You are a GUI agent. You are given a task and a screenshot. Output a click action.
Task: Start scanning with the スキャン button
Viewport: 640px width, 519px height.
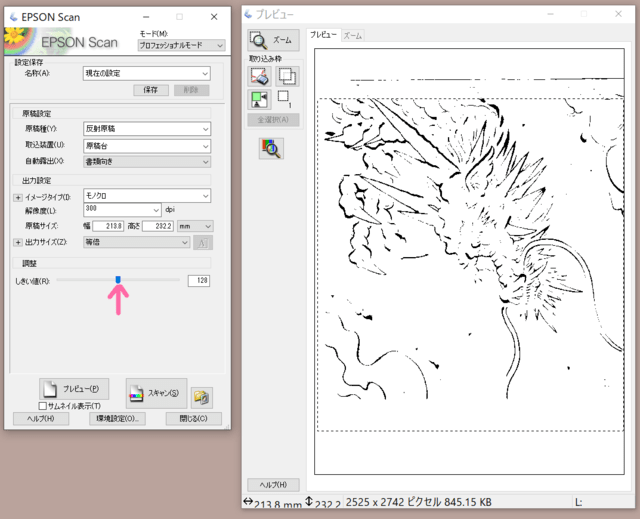point(156,392)
